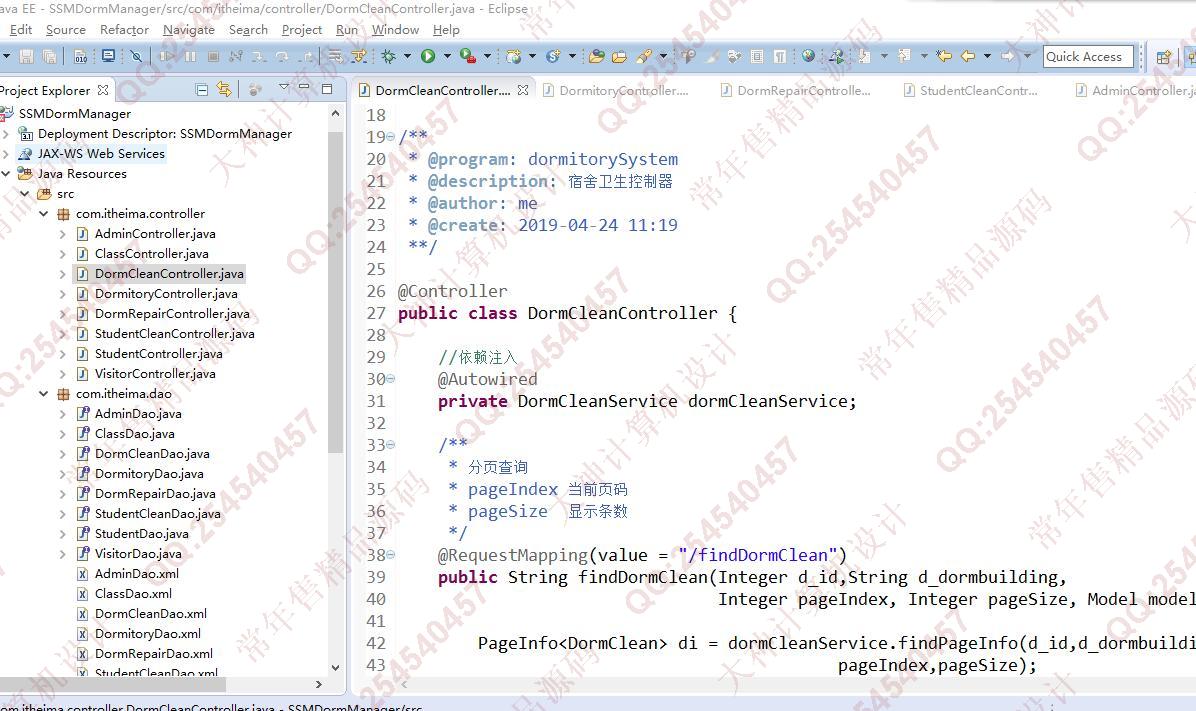Open the Debug dropdown arrow
1196x711 pixels.
[x=407, y=56]
